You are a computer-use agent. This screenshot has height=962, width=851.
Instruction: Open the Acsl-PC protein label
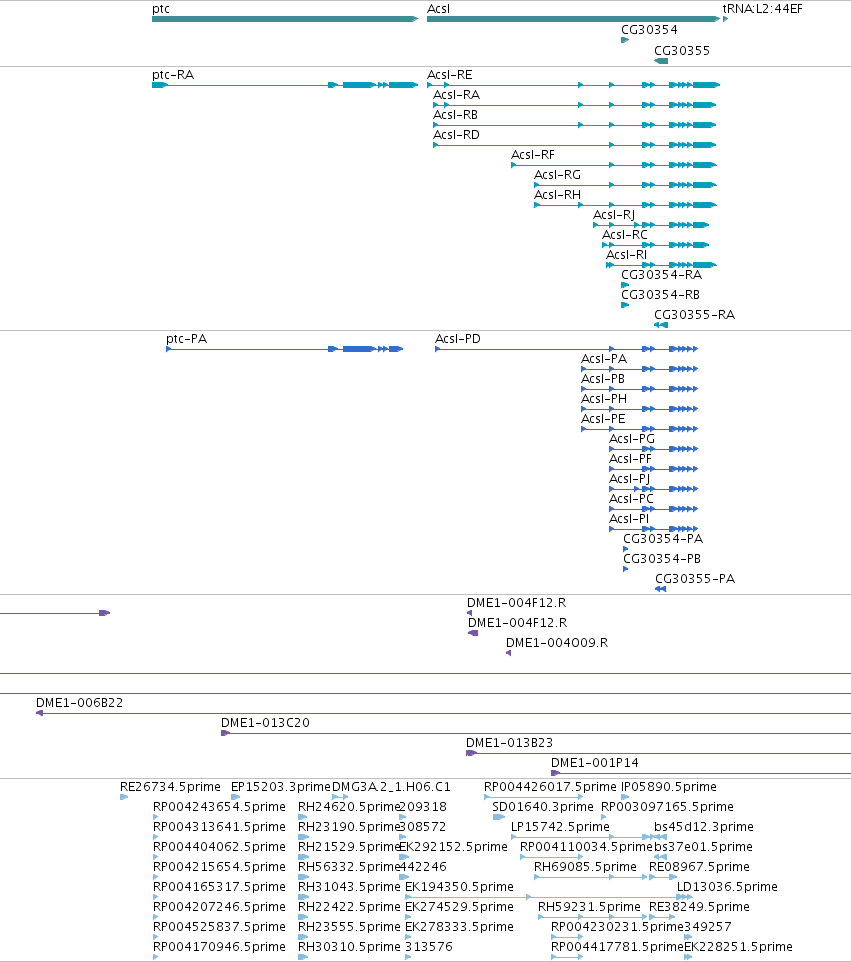pos(631,498)
